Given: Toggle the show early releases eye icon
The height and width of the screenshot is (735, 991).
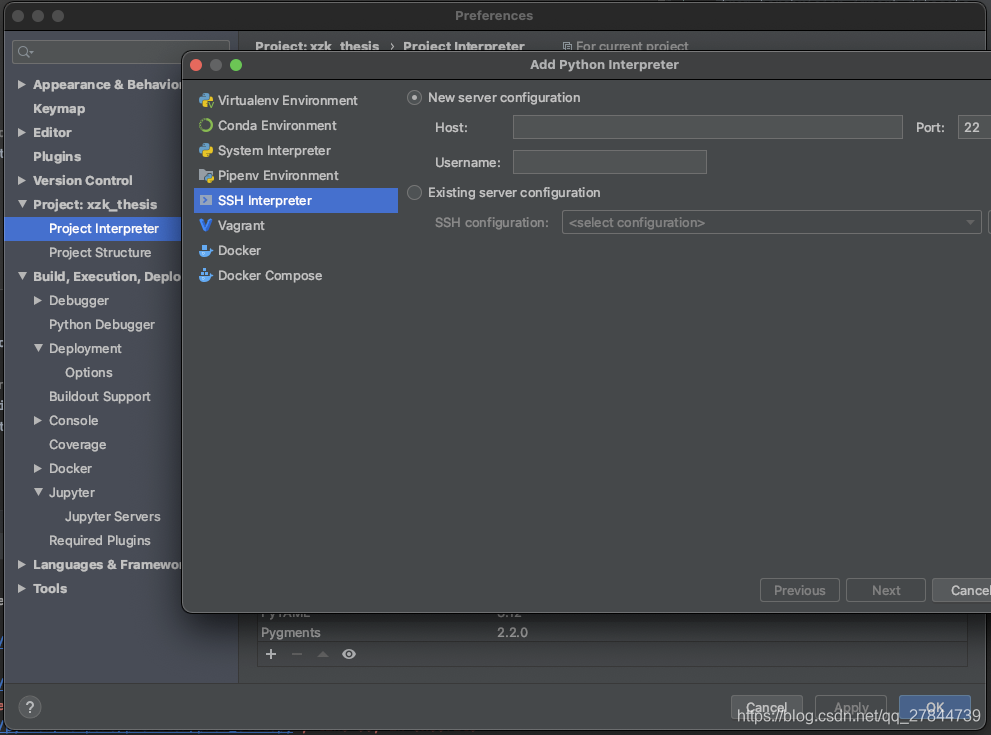Looking at the screenshot, I should coord(349,654).
